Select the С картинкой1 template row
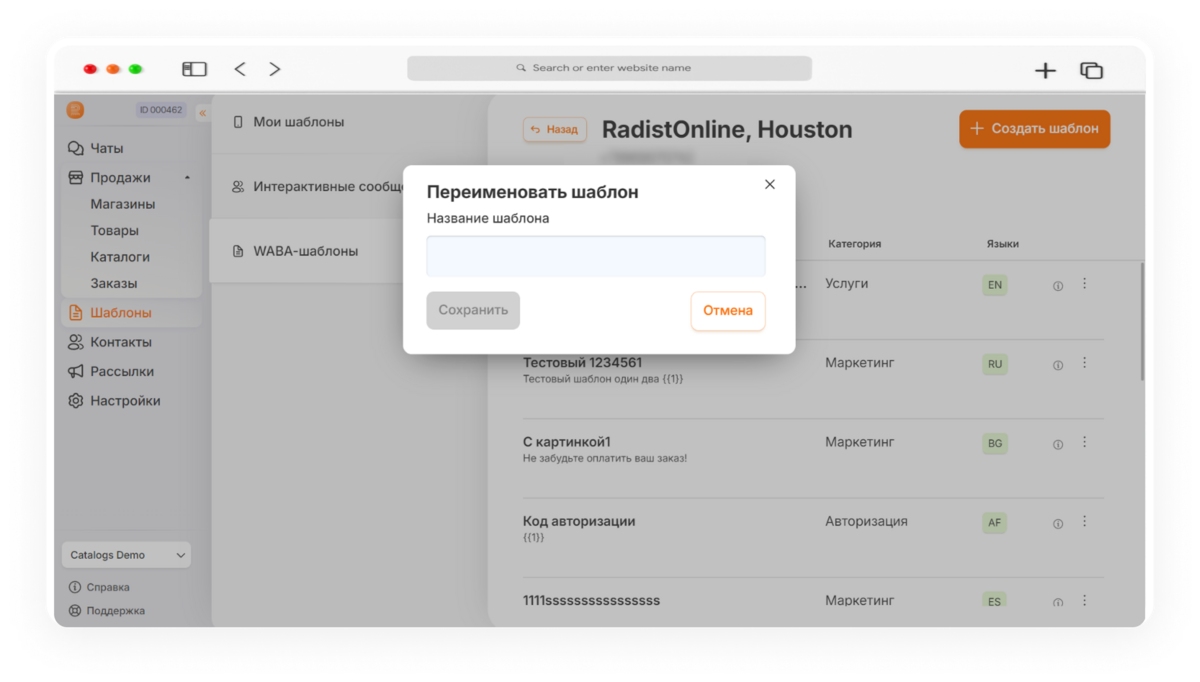Image resolution: width=1200 pixels, height=682 pixels. (x=813, y=458)
